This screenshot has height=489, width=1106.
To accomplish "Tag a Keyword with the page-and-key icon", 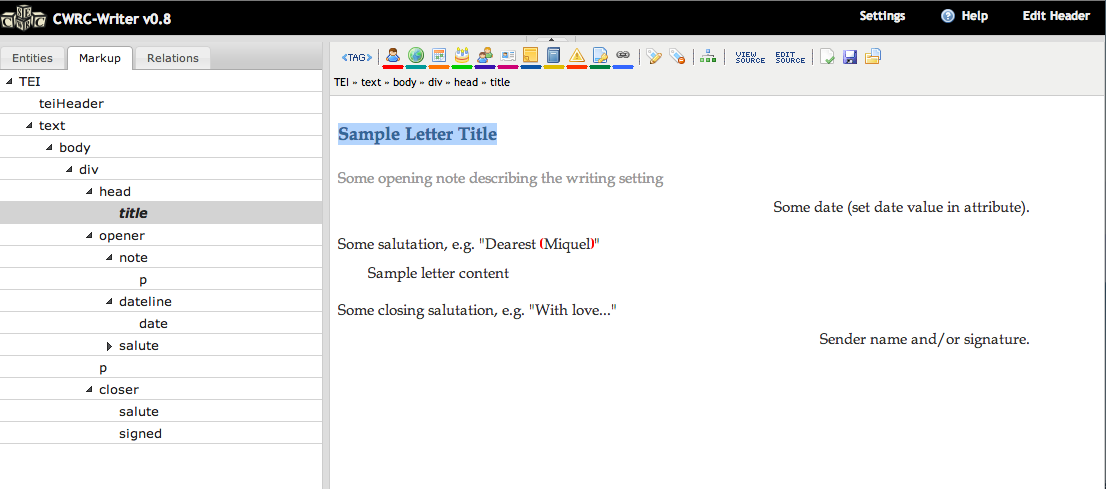I will 600,56.
